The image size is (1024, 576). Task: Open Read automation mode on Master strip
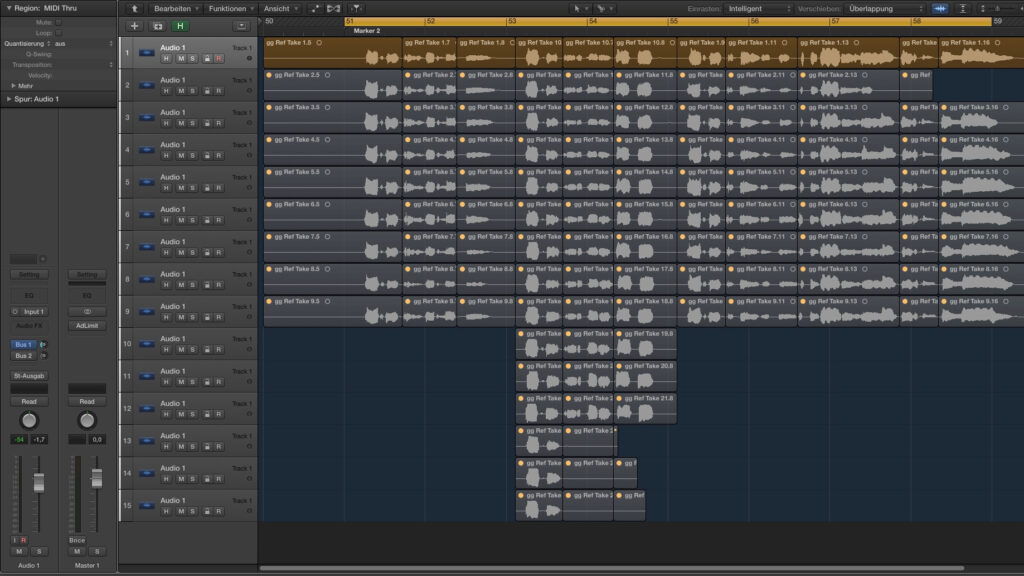pos(87,402)
